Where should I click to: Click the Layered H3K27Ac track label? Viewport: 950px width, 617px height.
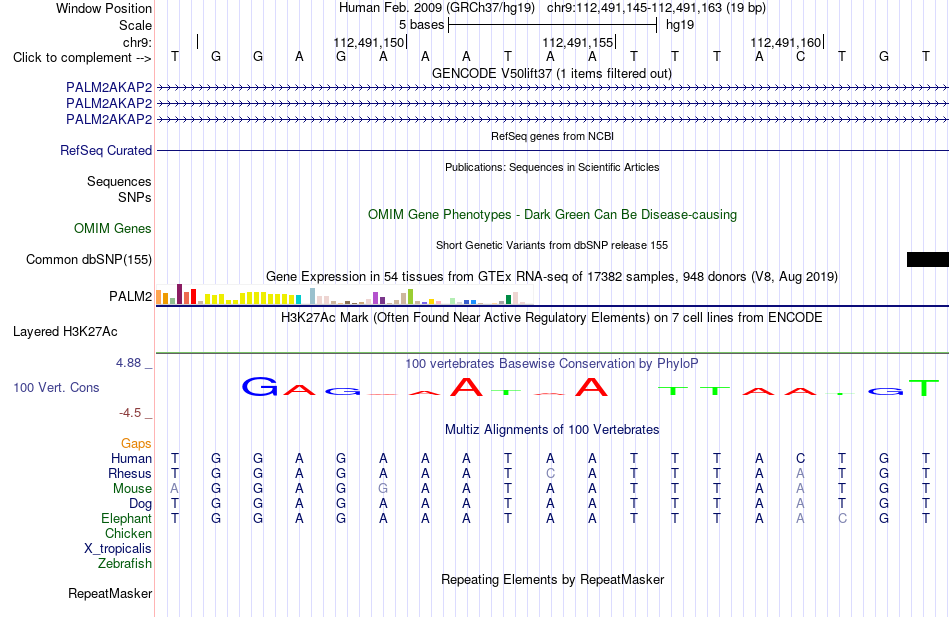click(x=65, y=332)
